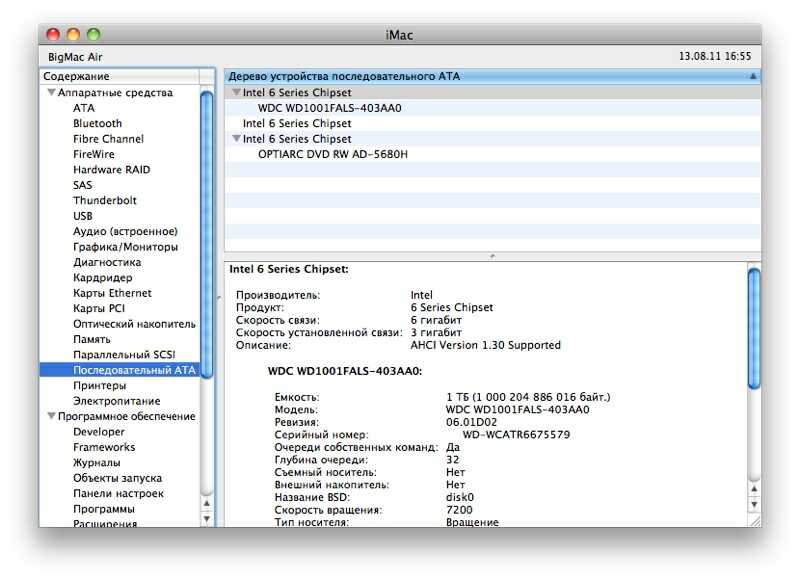
Task: Click the details pane vertical scrollbar
Action: 754,330
